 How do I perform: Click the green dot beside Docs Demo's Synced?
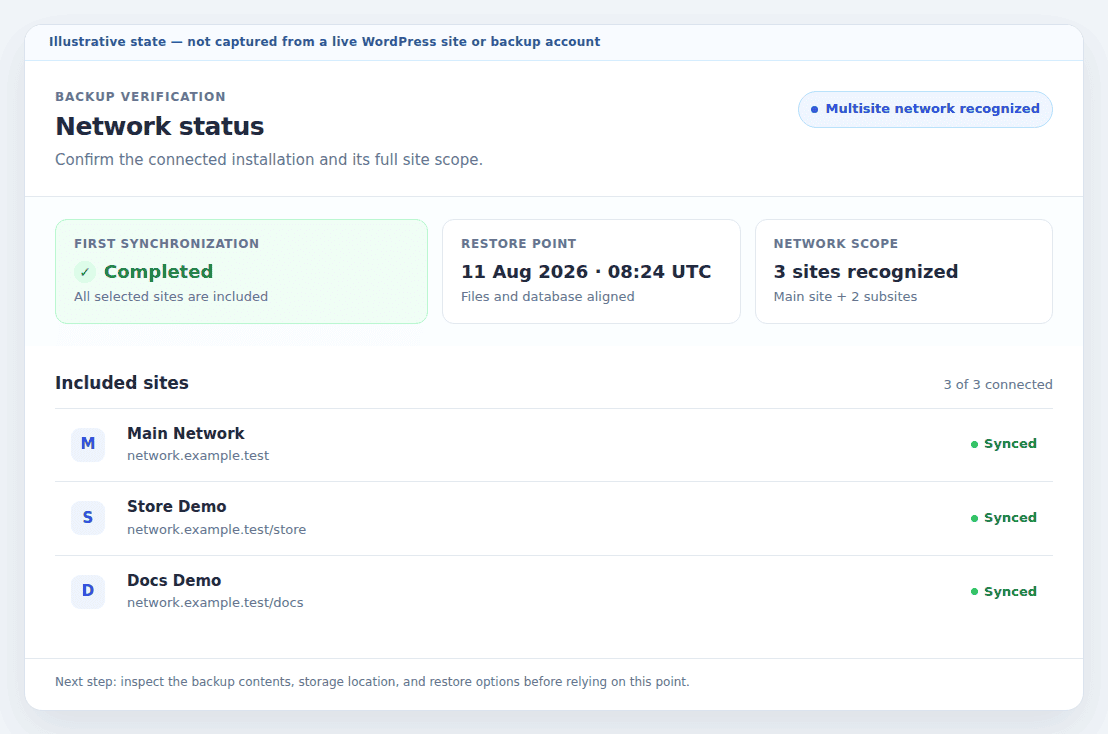(x=974, y=592)
